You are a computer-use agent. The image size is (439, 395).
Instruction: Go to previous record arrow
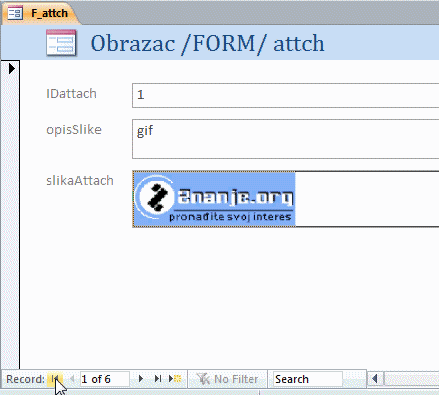pyautogui.click(x=72, y=379)
